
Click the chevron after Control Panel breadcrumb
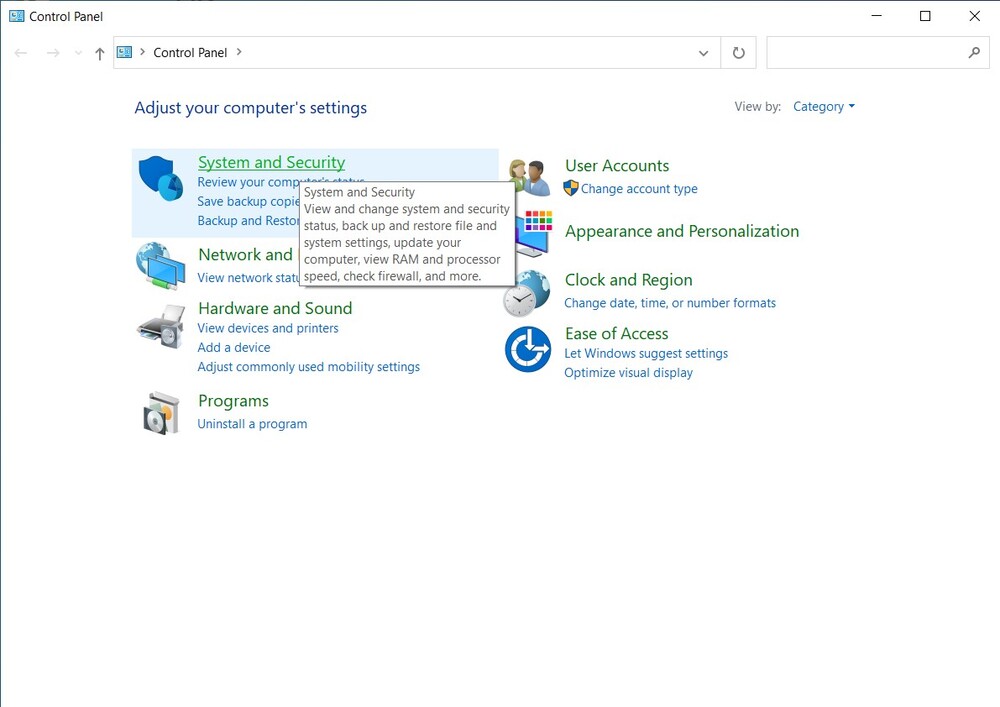[x=239, y=53]
